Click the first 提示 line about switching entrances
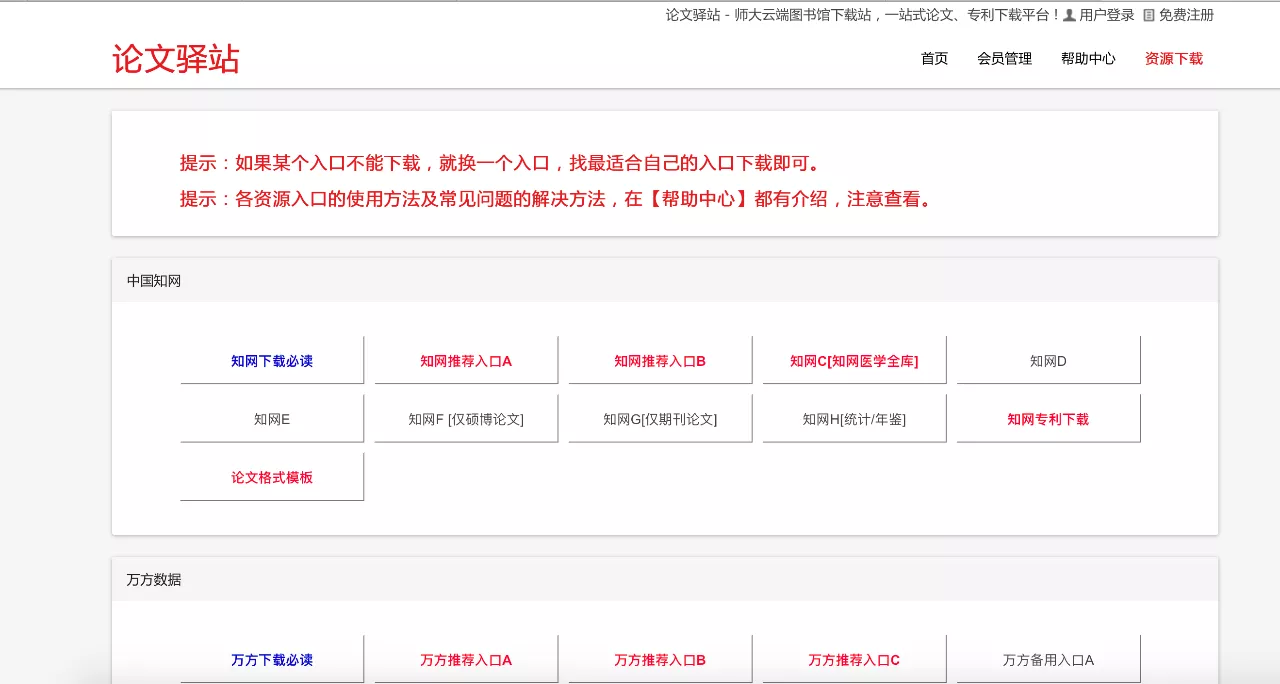 (502, 163)
